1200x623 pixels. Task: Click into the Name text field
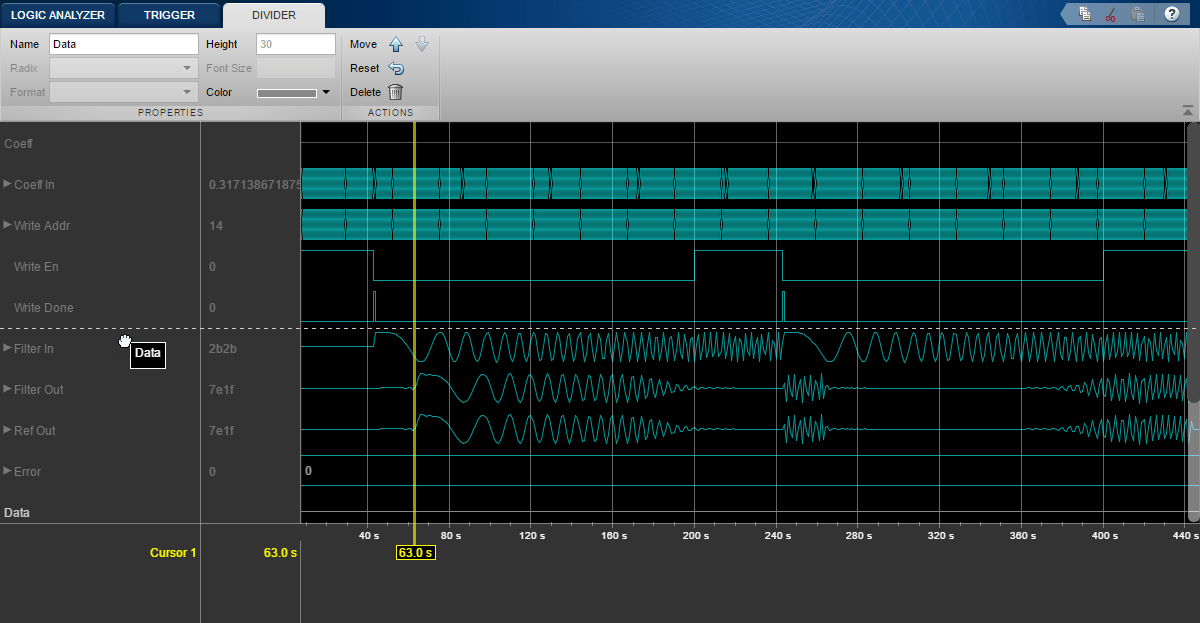click(123, 44)
